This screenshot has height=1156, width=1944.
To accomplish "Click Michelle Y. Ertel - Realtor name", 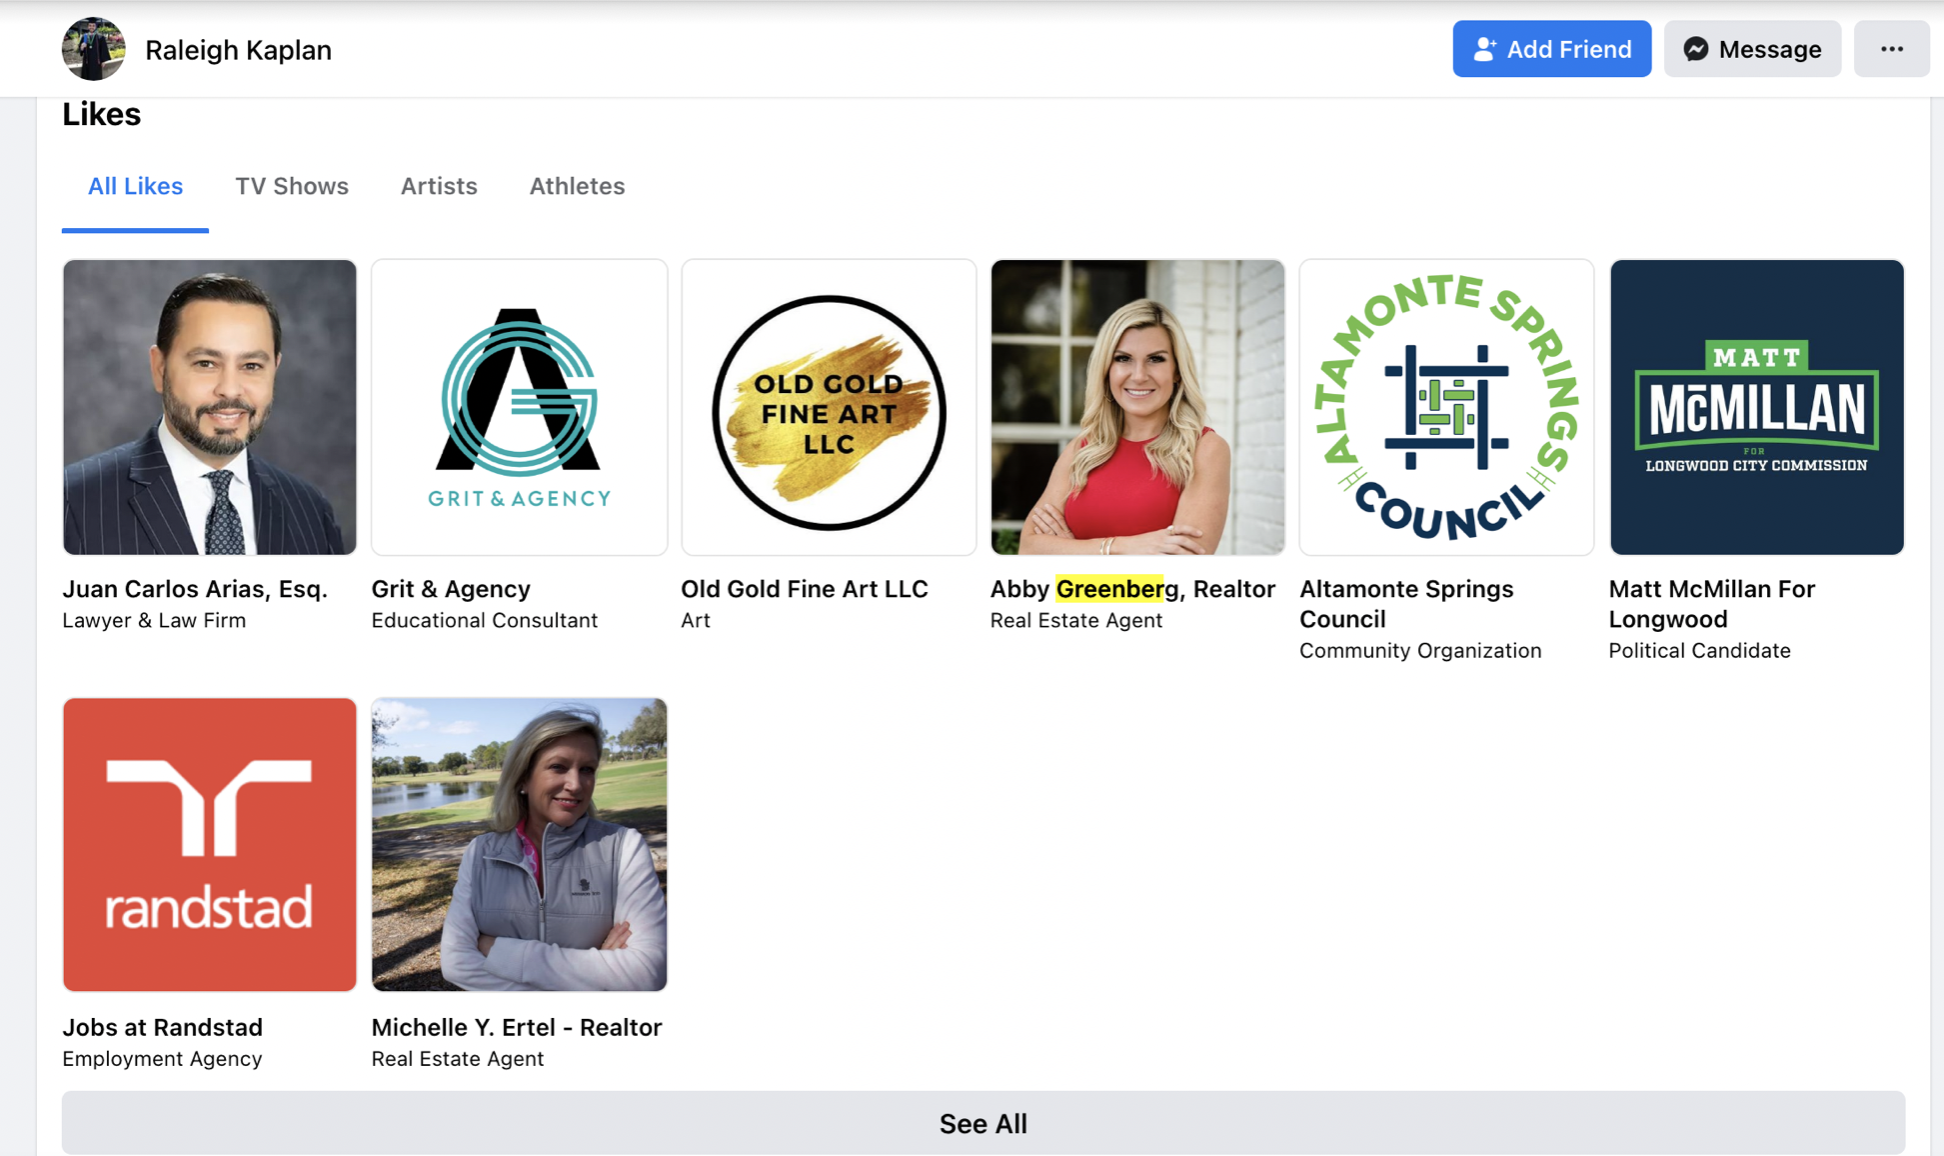I will [516, 1027].
